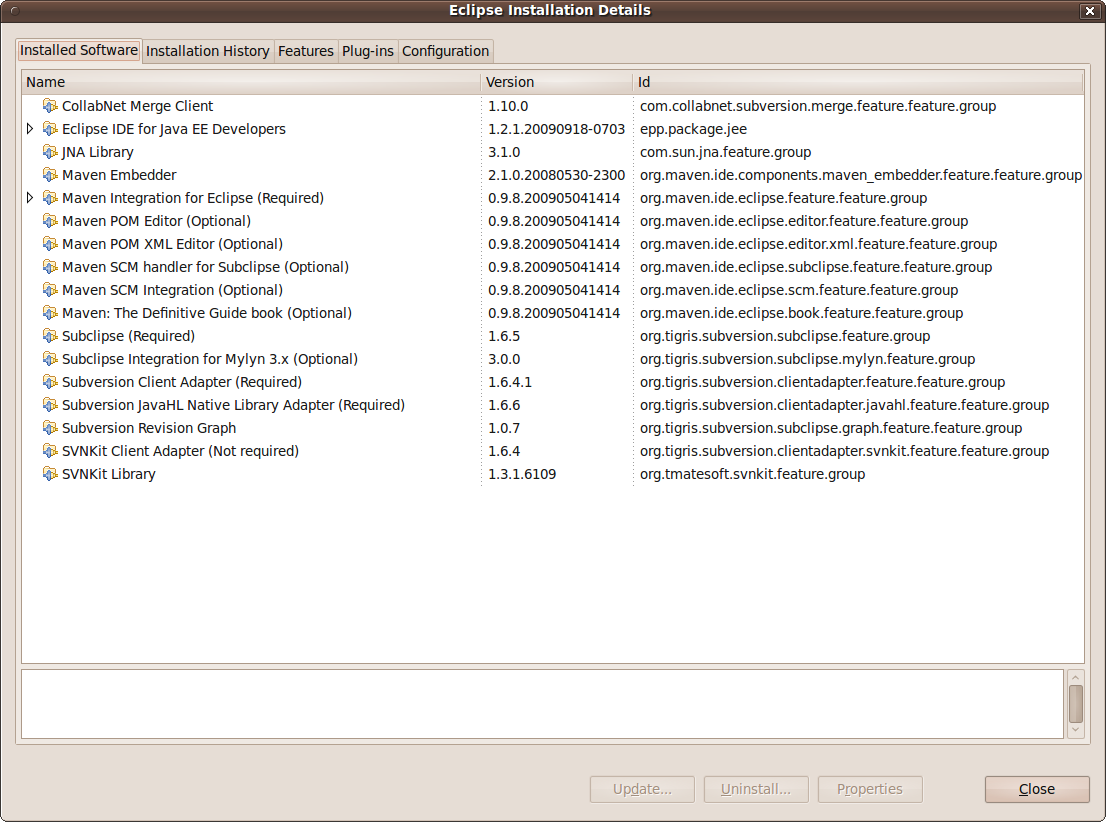Screen dimensions: 1106x822
Task: Click the Maven POM XML Editor icon
Action: (50, 244)
